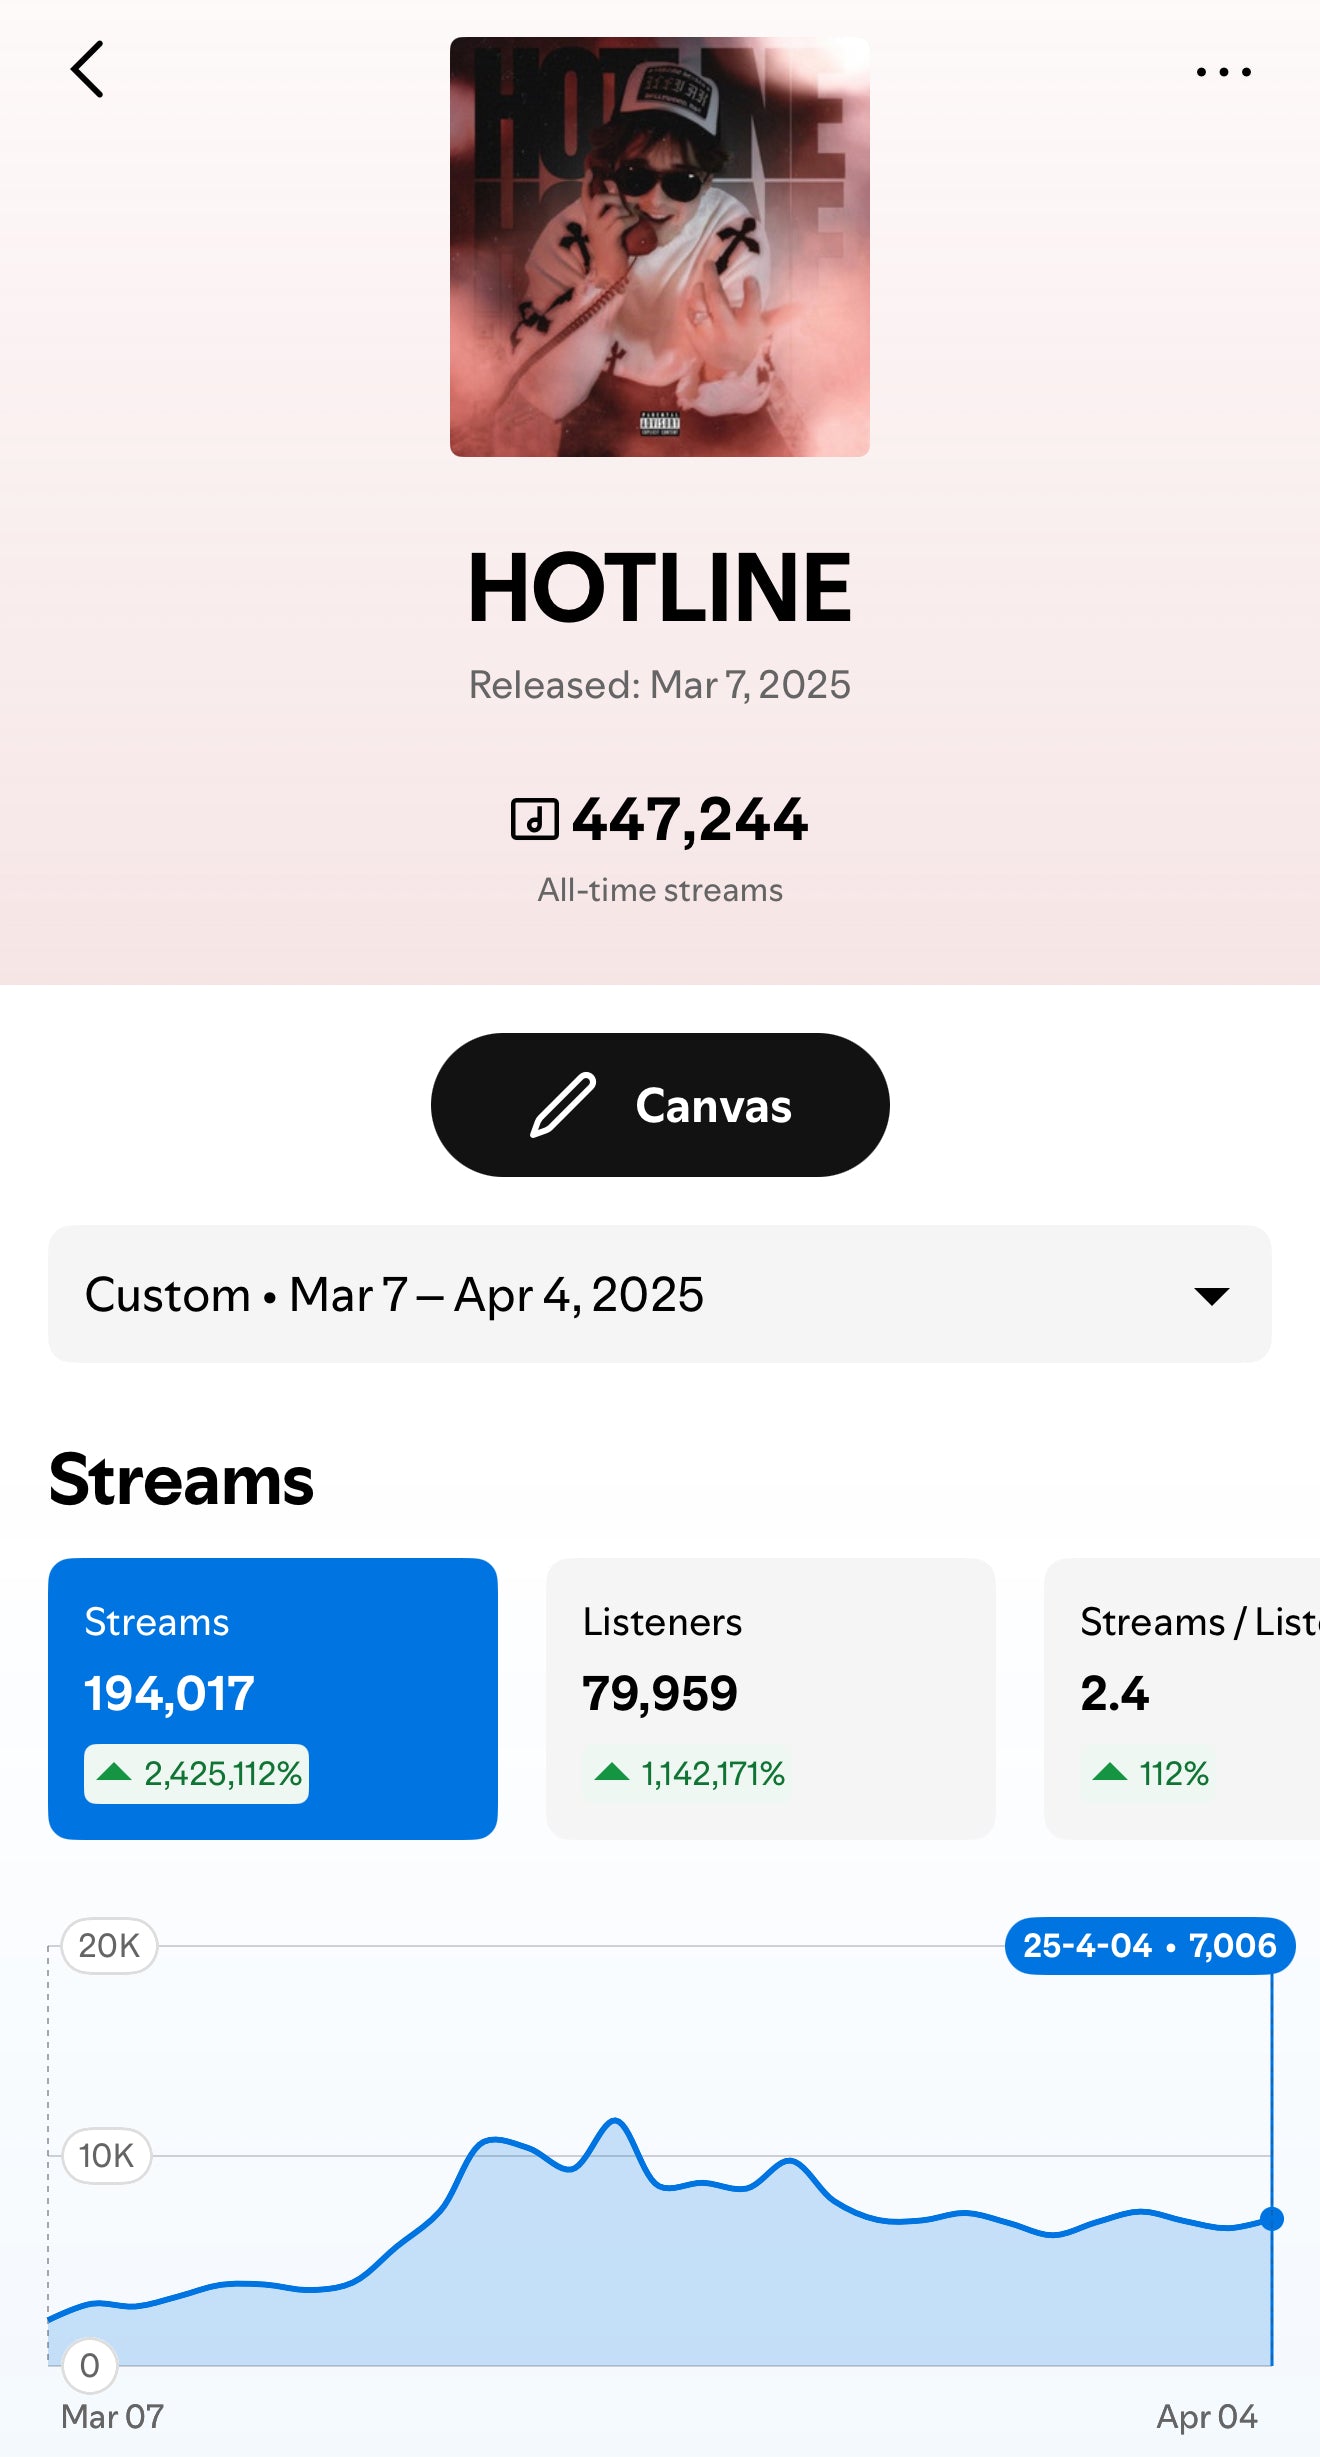Click the pencil icon on Canvas button

pos(563,1105)
